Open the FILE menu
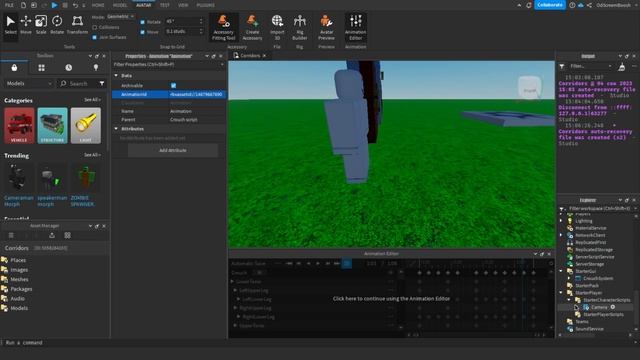Screen dimensions: 640x360 [9, 5]
